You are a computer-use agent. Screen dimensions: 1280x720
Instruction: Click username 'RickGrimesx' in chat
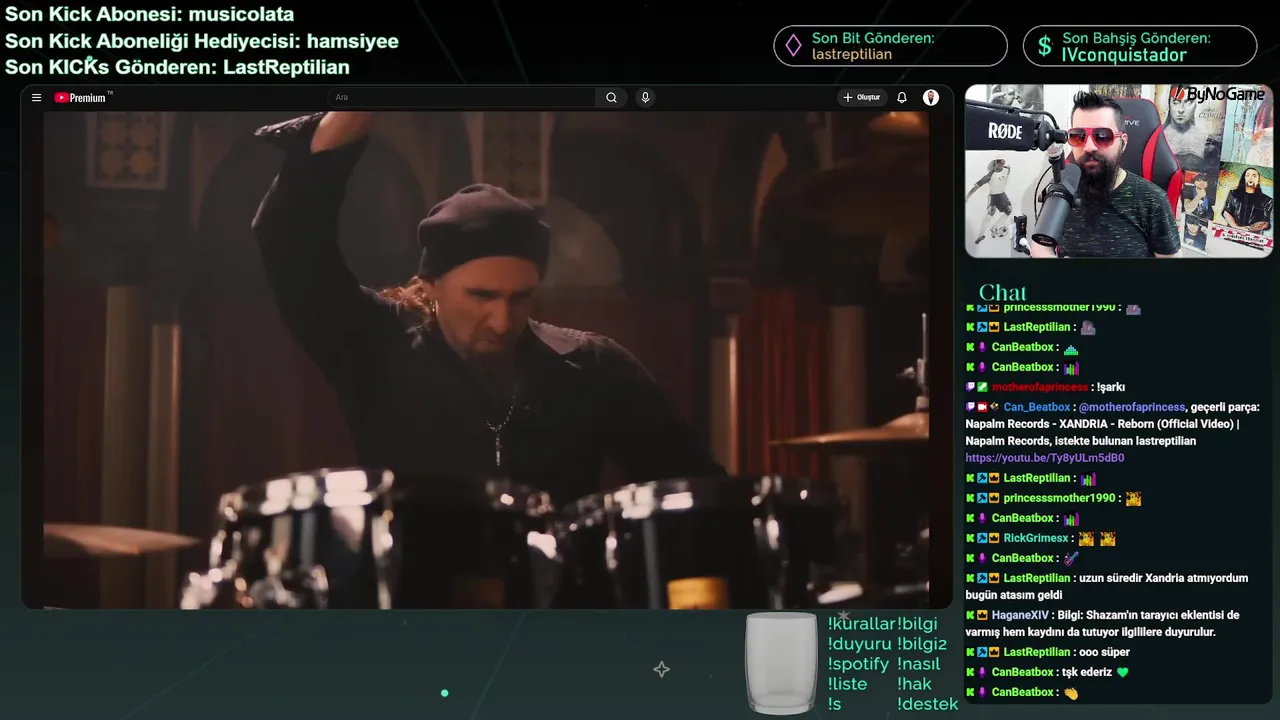tap(1036, 538)
